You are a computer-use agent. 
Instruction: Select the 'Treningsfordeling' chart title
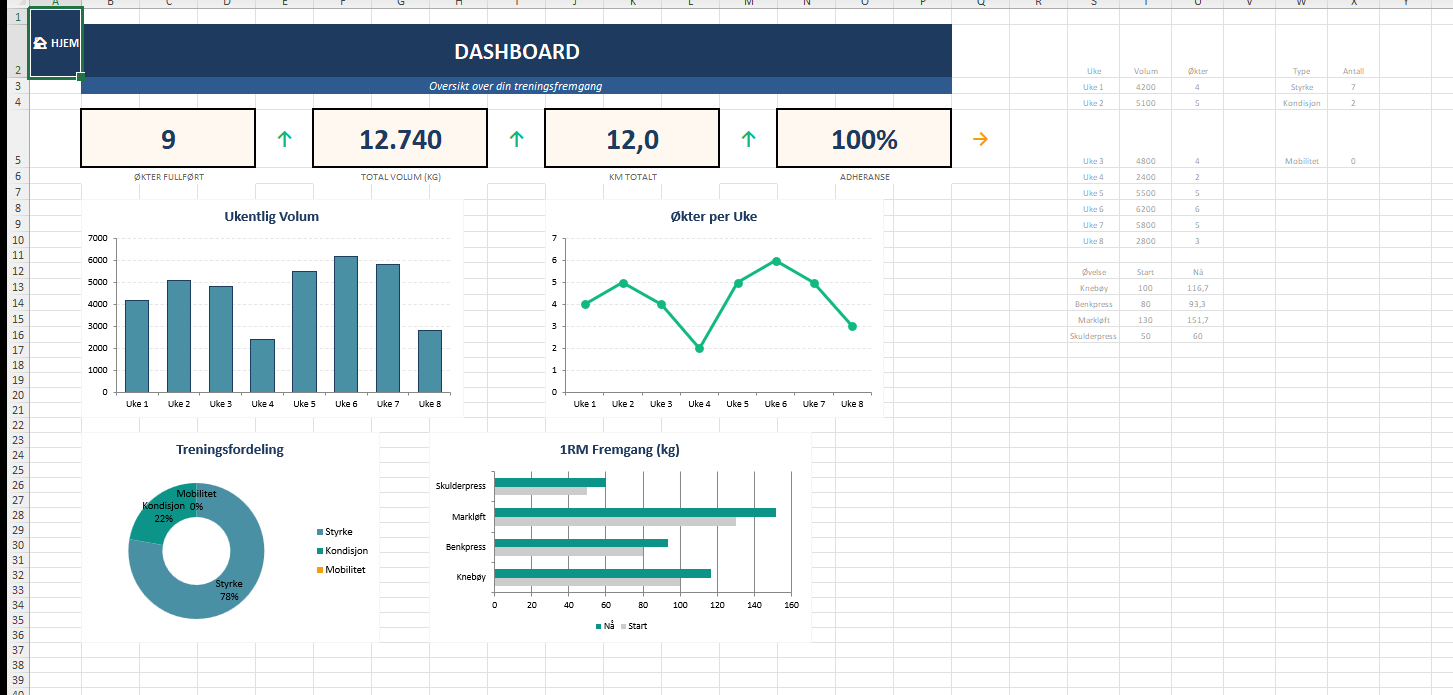pos(230,449)
